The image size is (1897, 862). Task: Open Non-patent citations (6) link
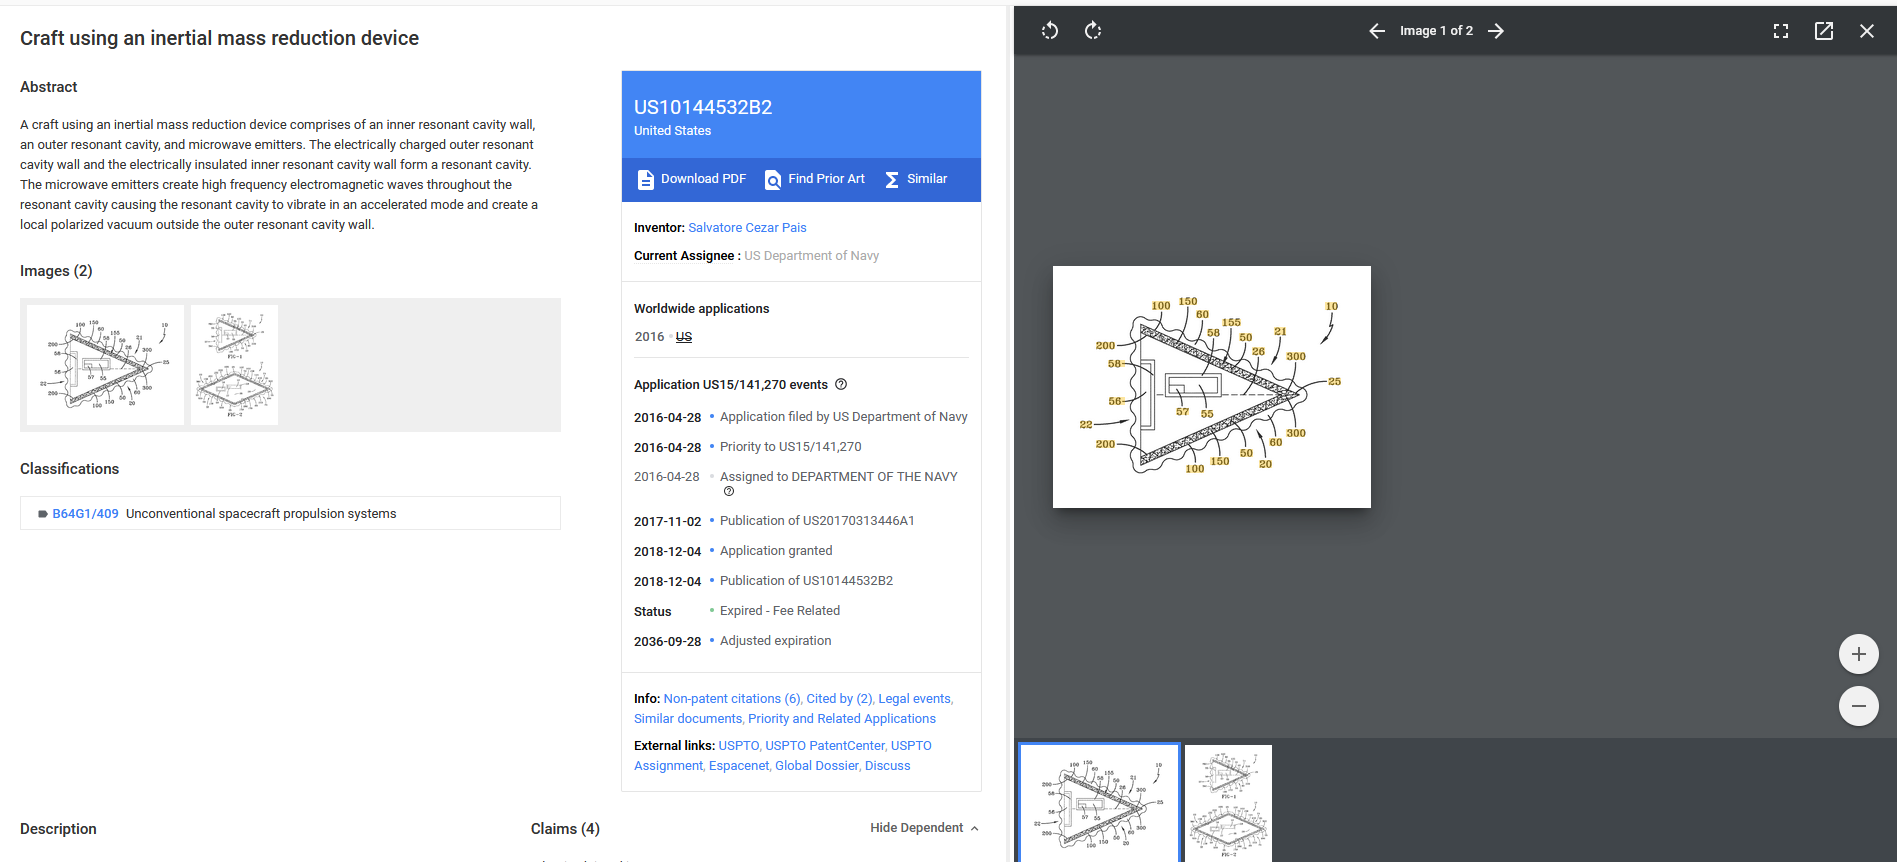pos(732,699)
